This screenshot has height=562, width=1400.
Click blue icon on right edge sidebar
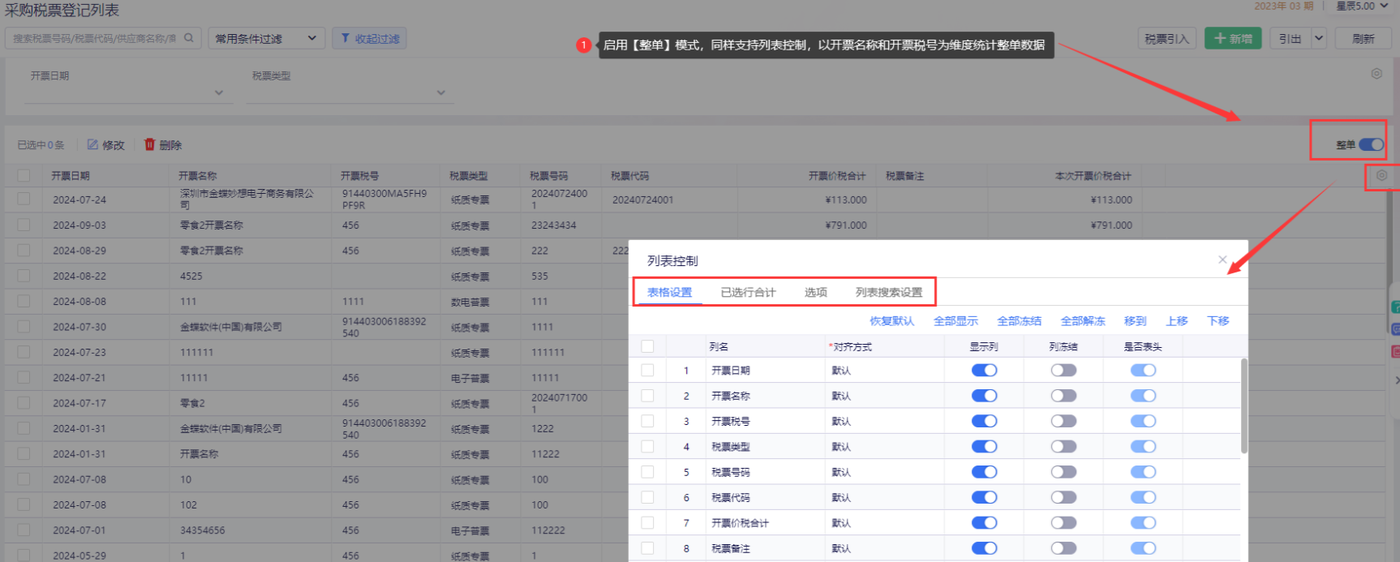click(1395, 328)
